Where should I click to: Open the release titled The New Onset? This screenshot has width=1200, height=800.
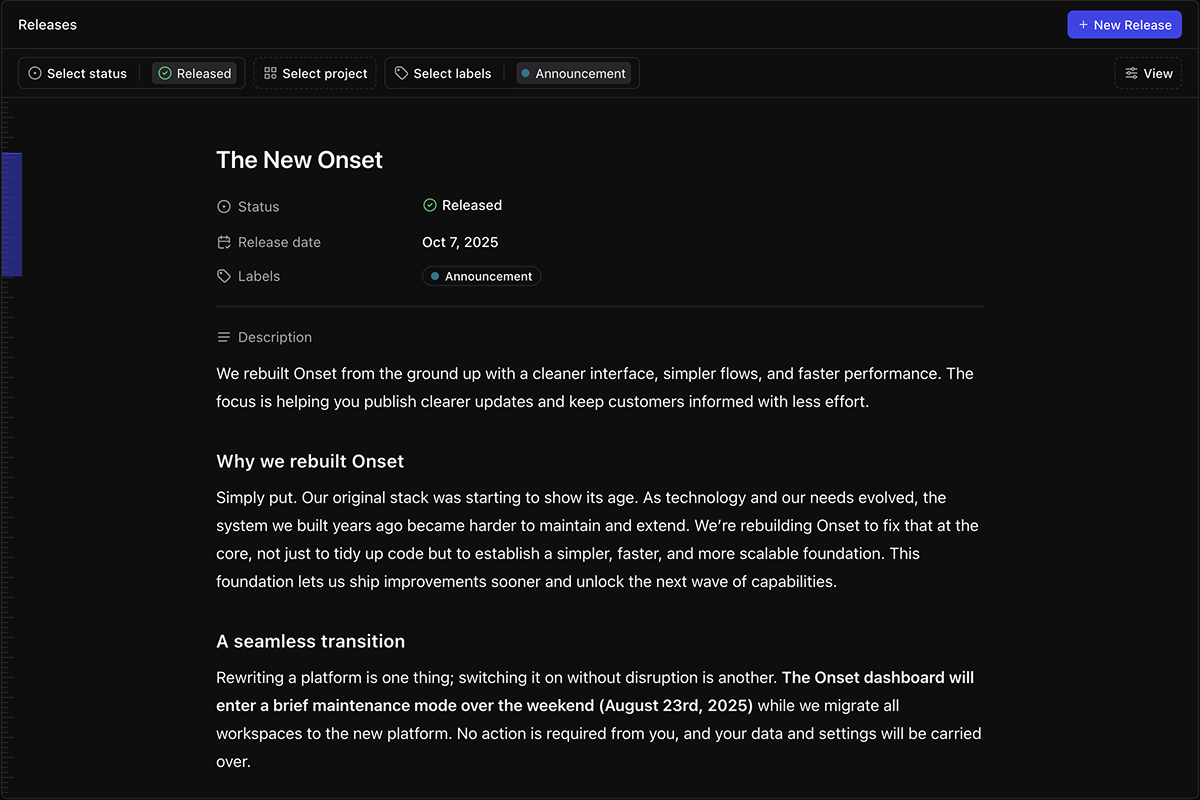tap(299, 159)
